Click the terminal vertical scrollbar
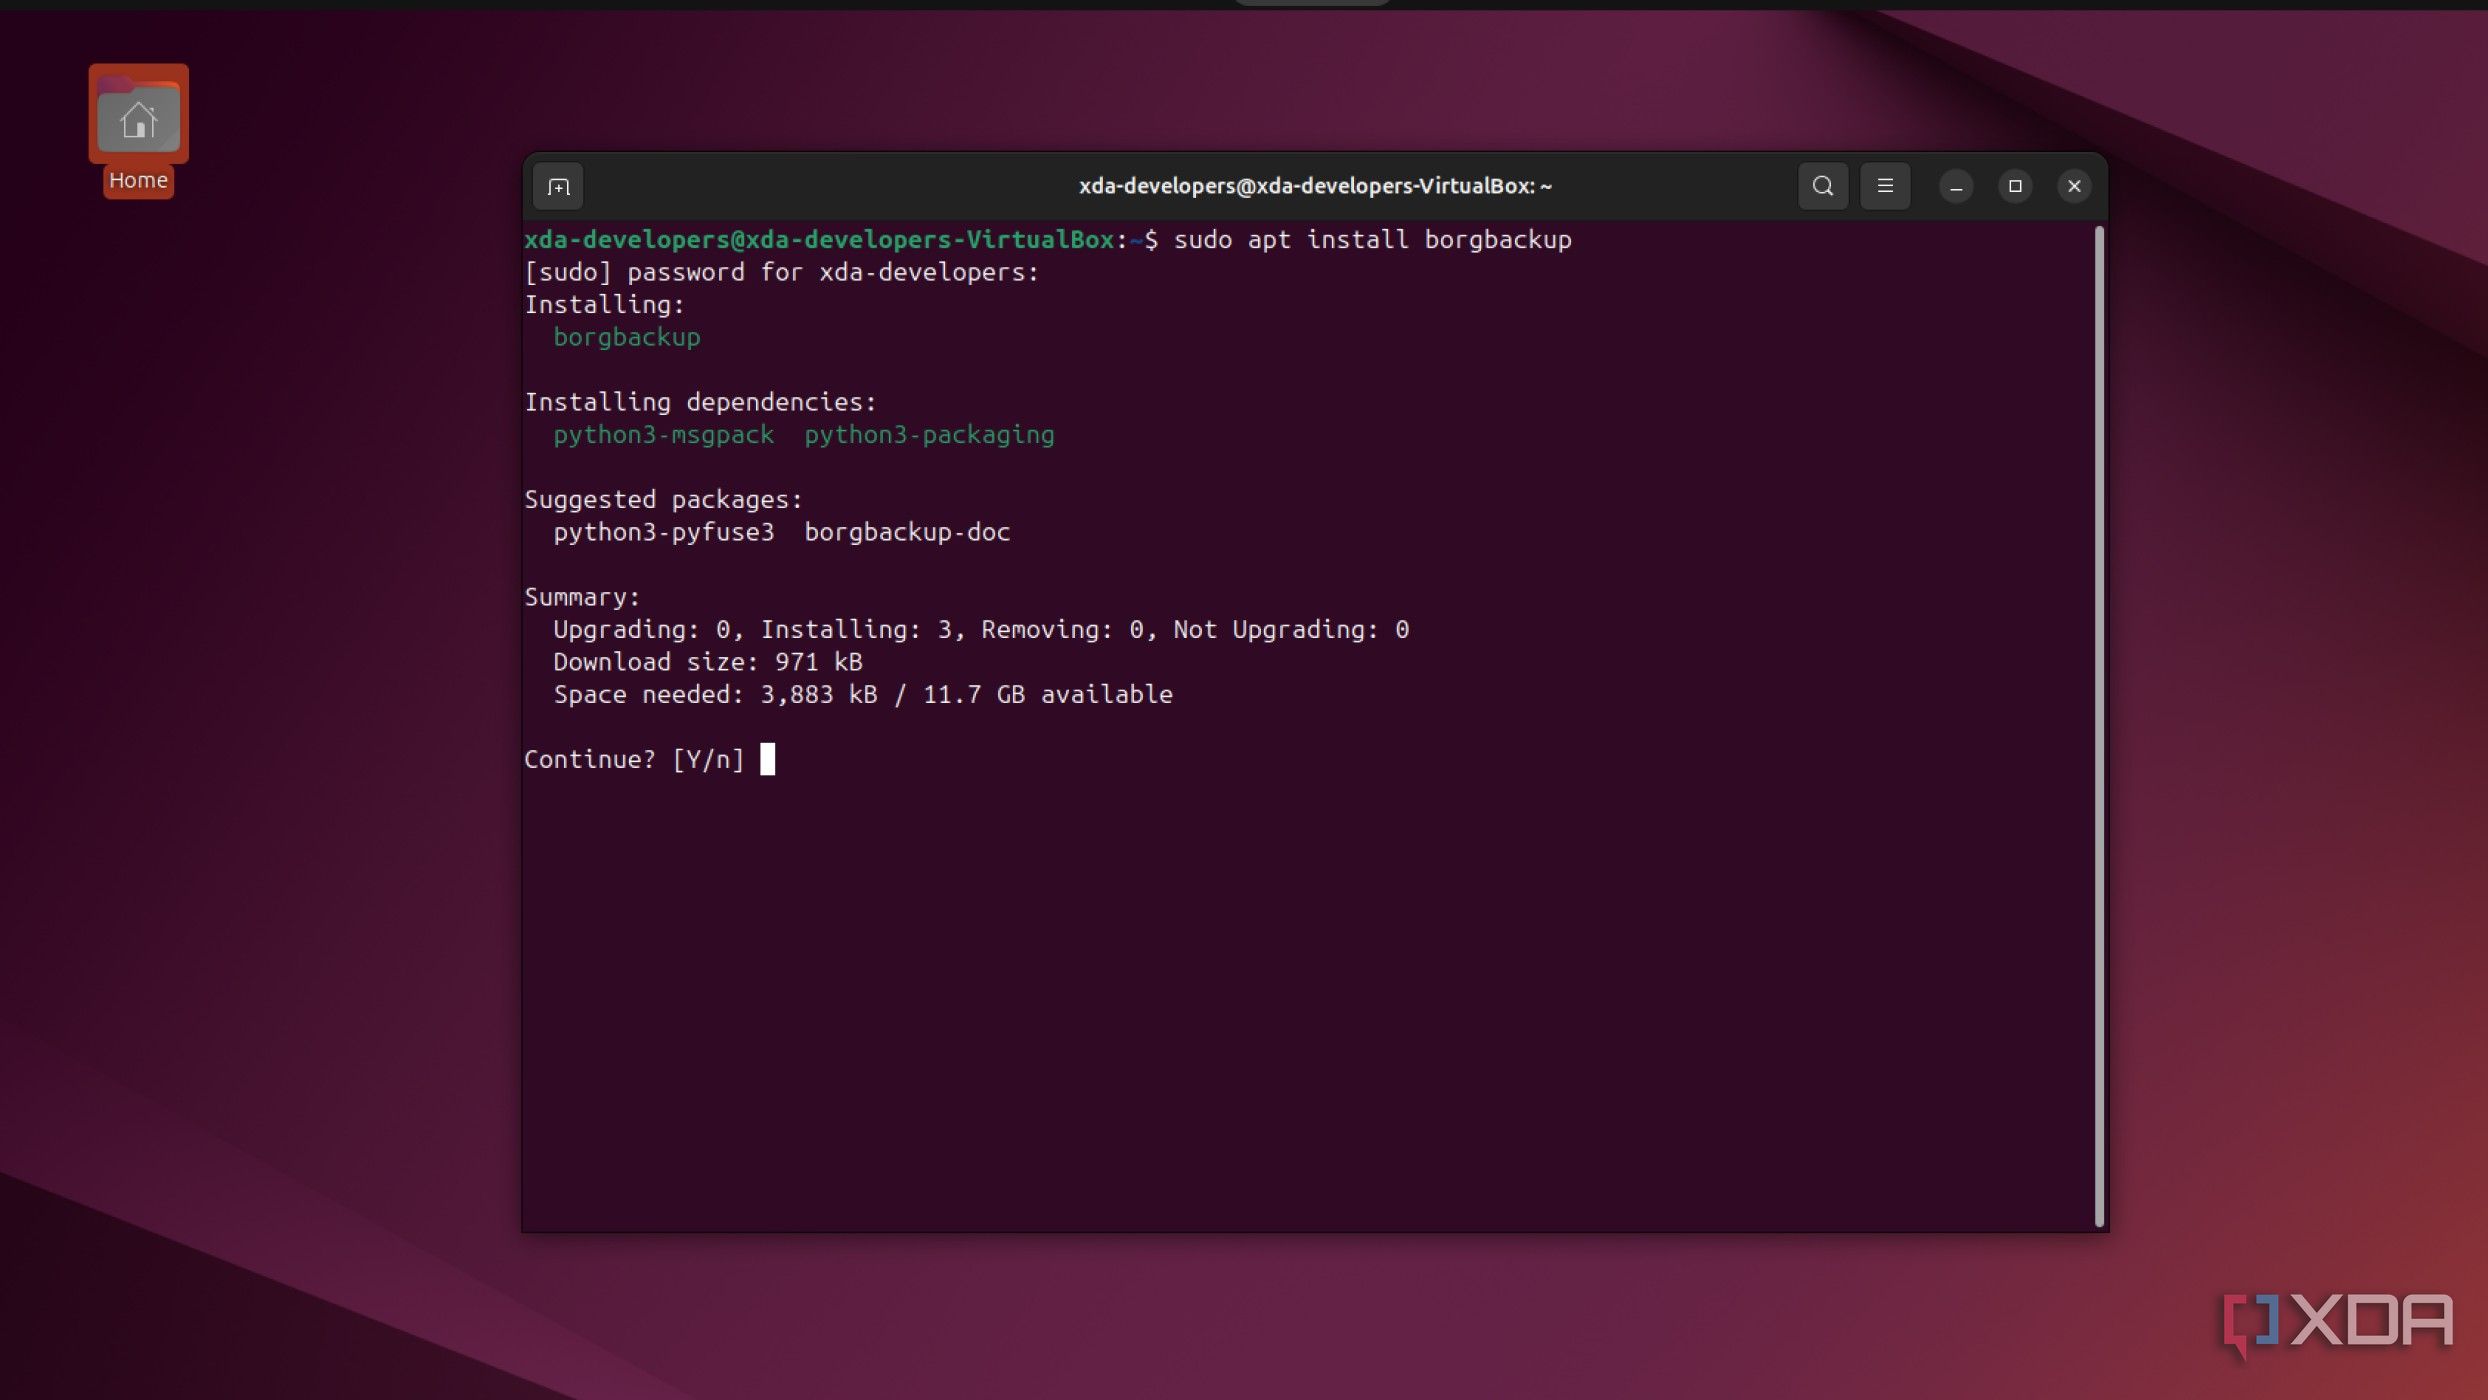This screenshot has width=2488, height=1400. 2099,726
